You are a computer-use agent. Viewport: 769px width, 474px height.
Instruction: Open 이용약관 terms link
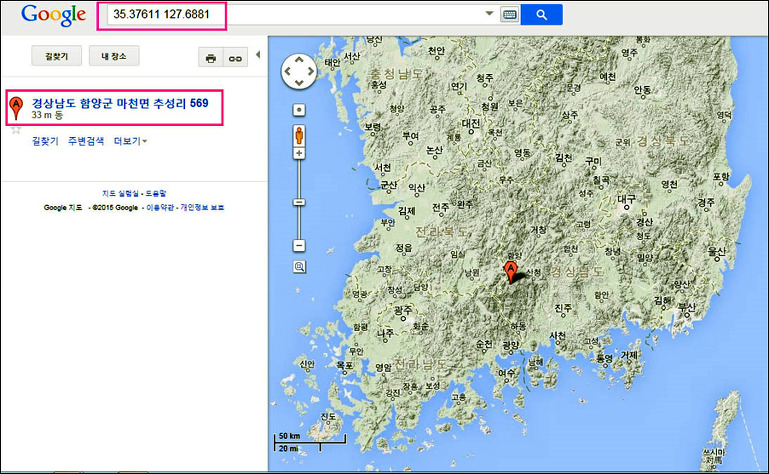point(160,208)
